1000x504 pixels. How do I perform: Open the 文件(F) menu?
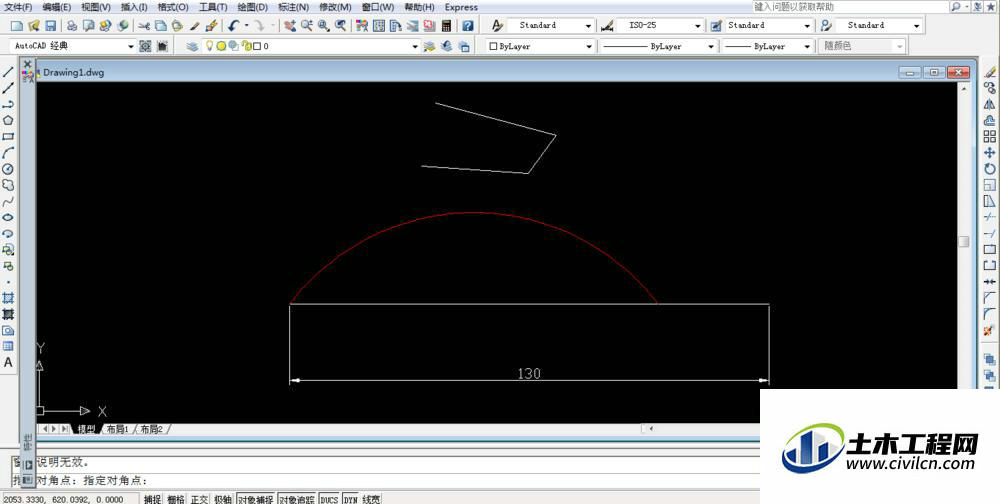pyautogui.click(x=18, y=7)
